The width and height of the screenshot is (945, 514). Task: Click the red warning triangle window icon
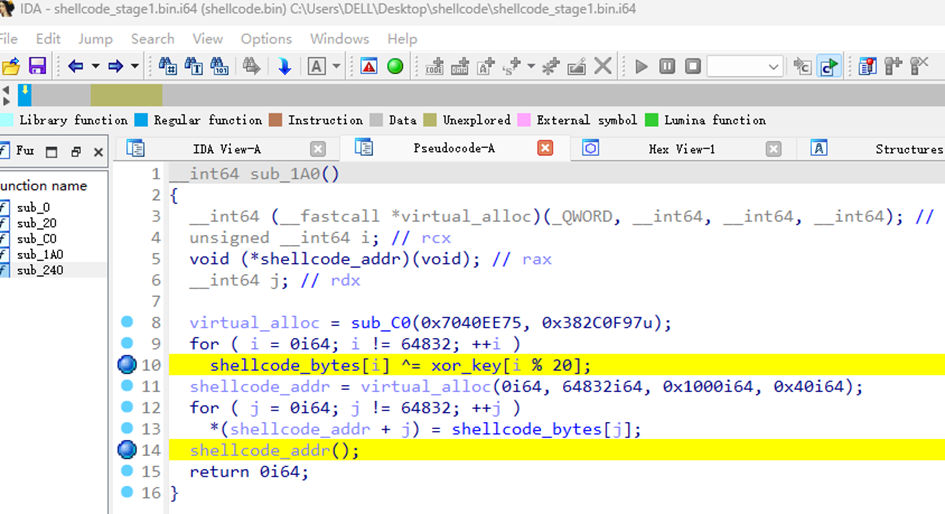pos(369,66)
